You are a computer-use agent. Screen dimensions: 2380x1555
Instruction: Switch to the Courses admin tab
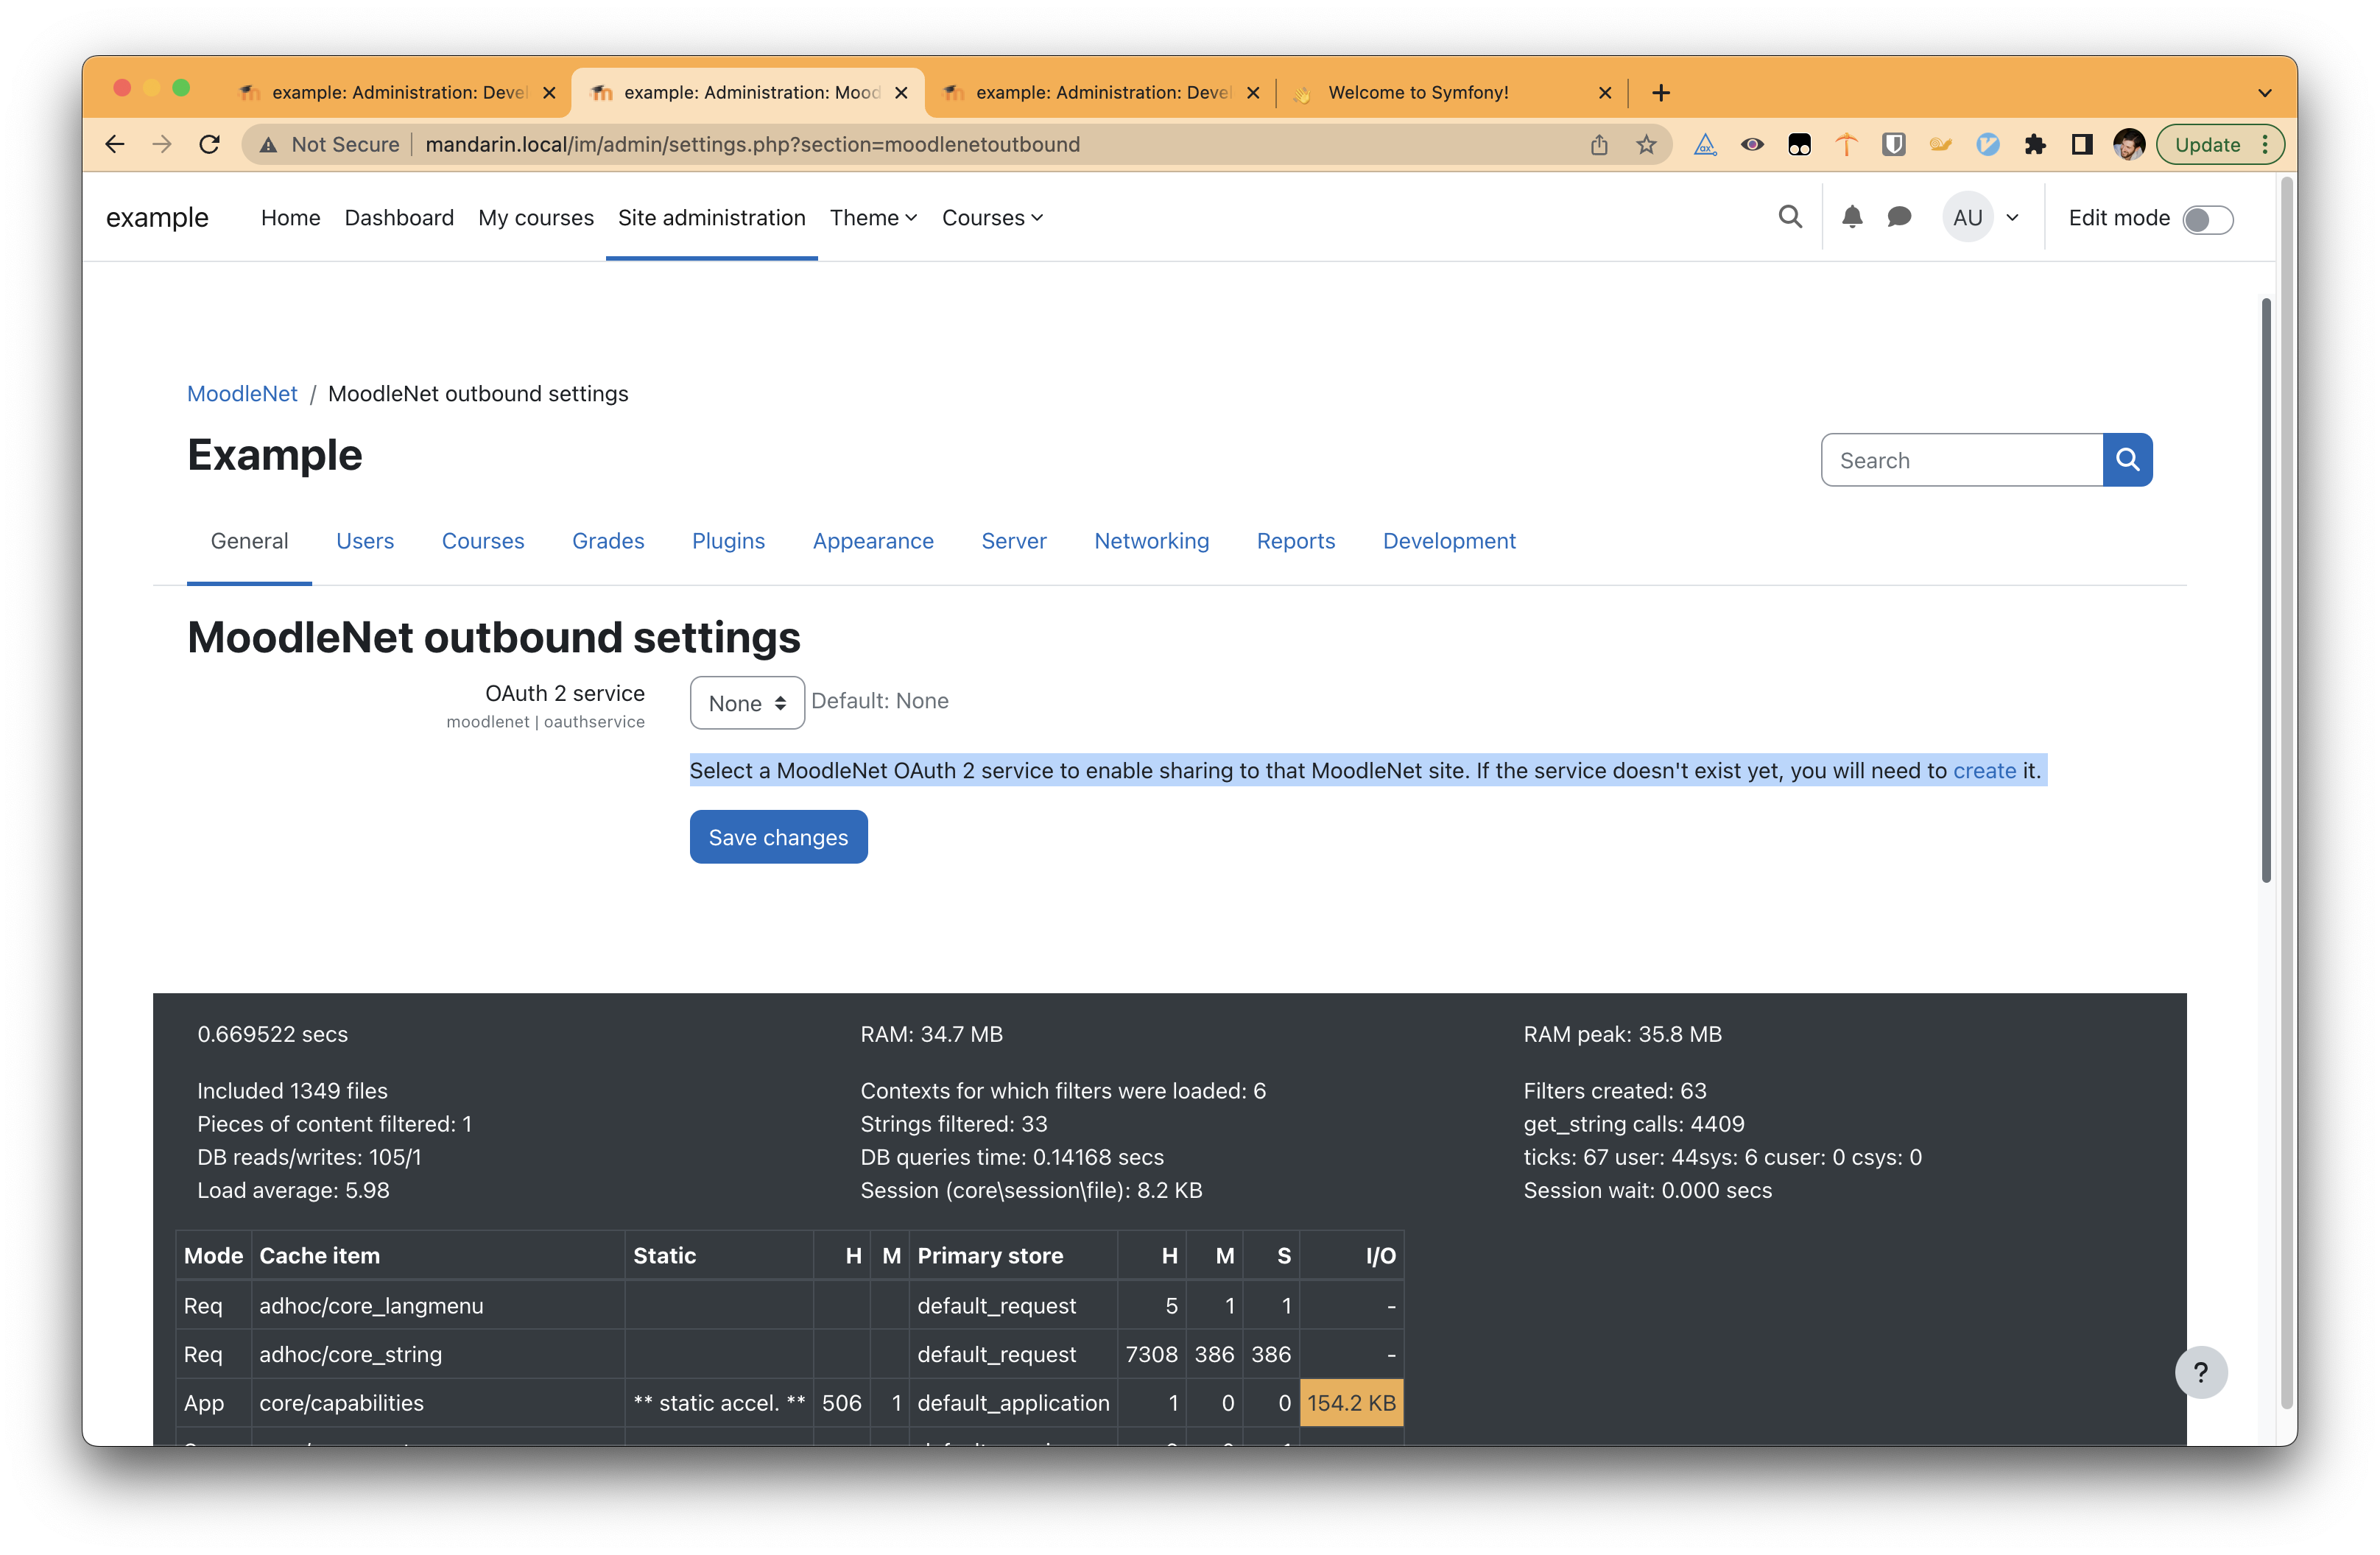point(483,541)
